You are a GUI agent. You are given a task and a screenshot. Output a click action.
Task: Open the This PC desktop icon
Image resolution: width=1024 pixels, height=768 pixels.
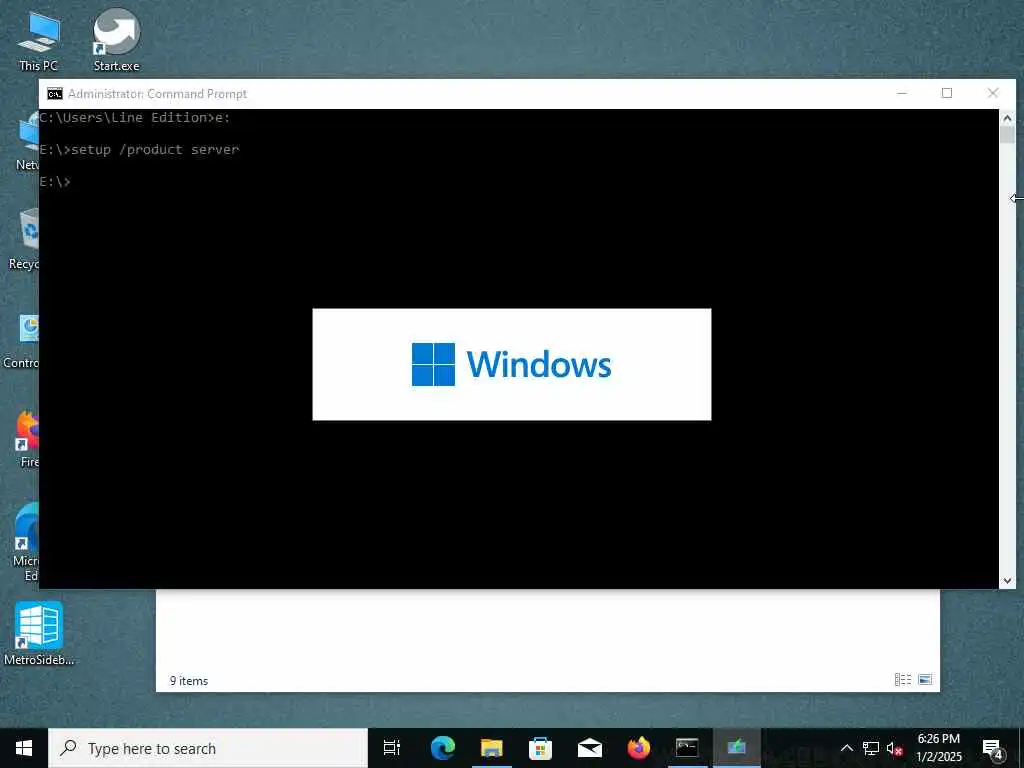(x=39, y=40)
